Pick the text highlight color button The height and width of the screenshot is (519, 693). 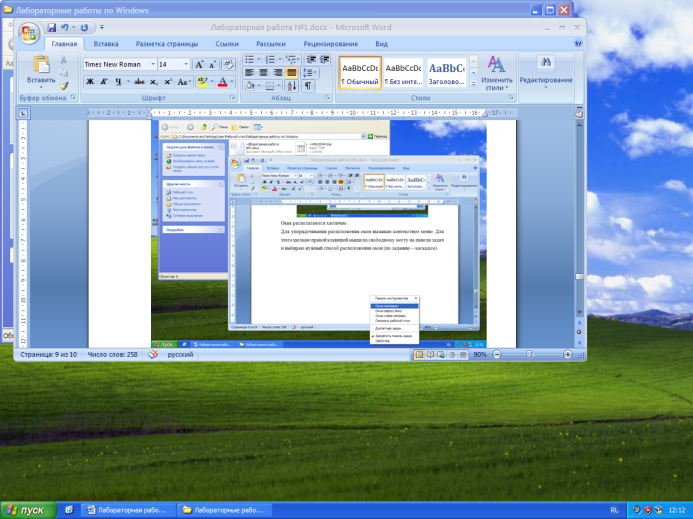tap(203, 81)
